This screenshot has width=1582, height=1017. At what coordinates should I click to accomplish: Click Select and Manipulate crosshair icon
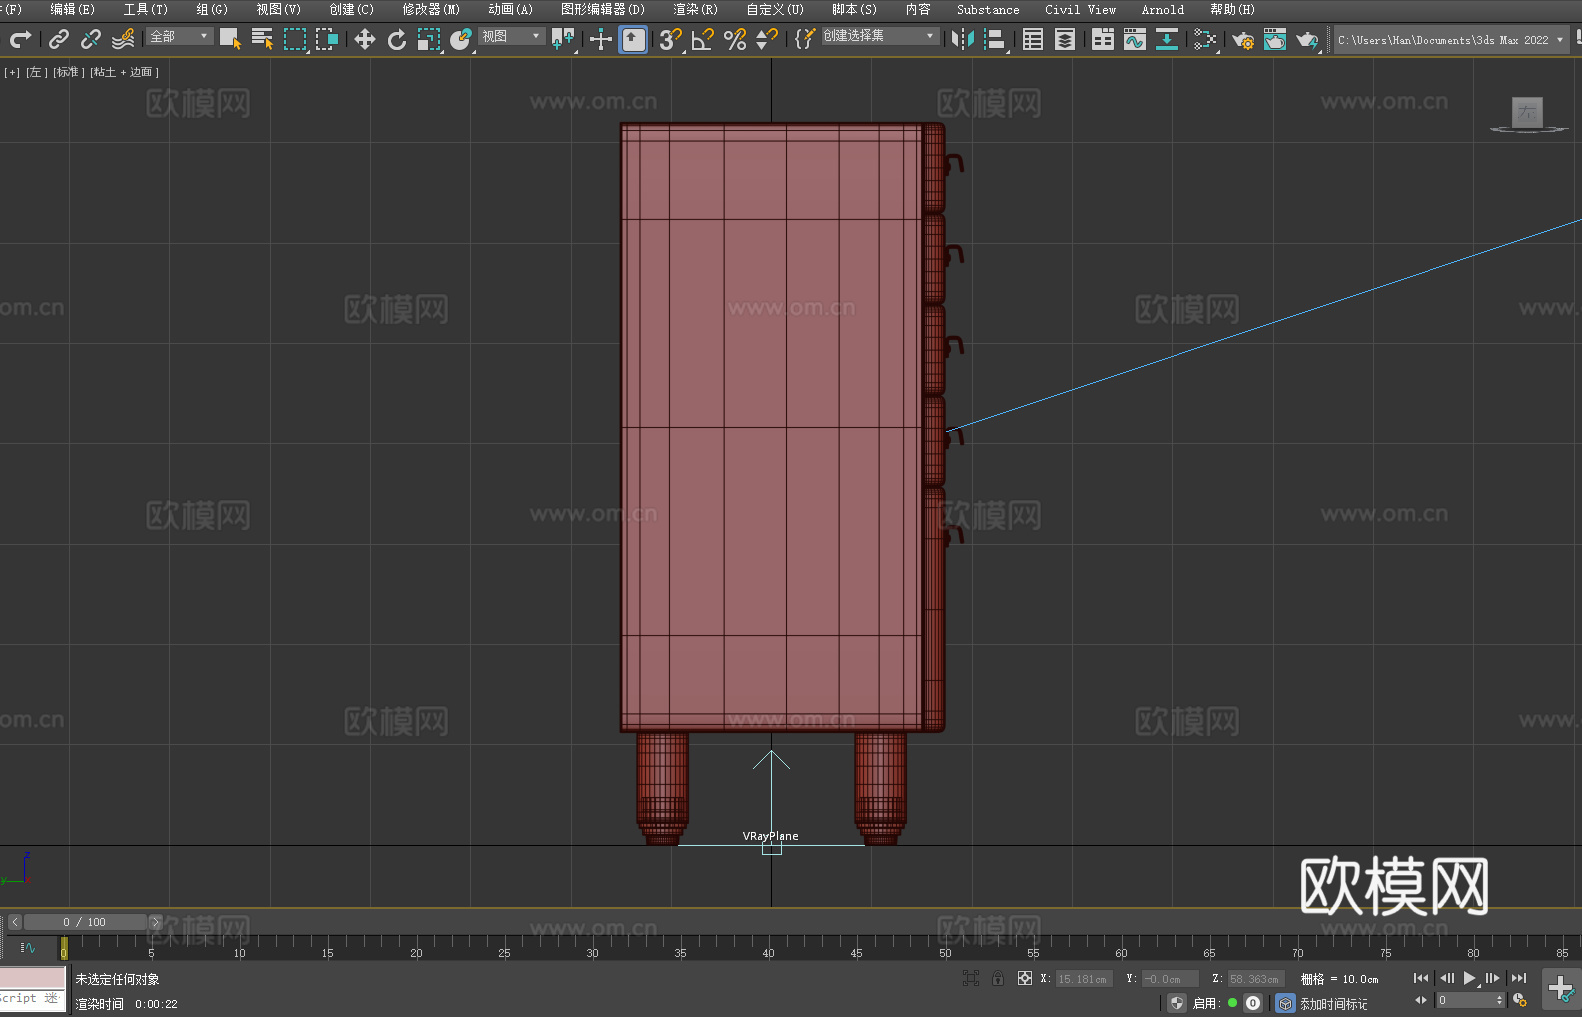tap(600, 39)
